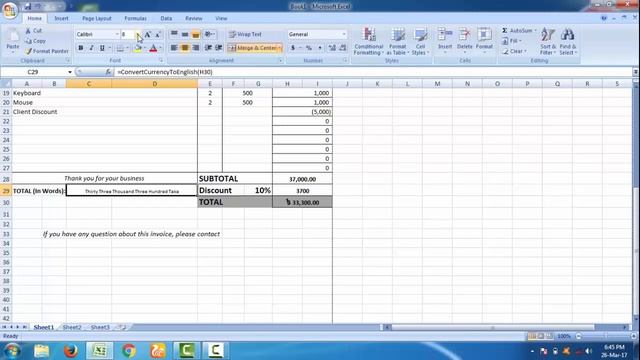640x360 pixels.
Task: Click in the formula bar text
Action: [x=164, y=72]
